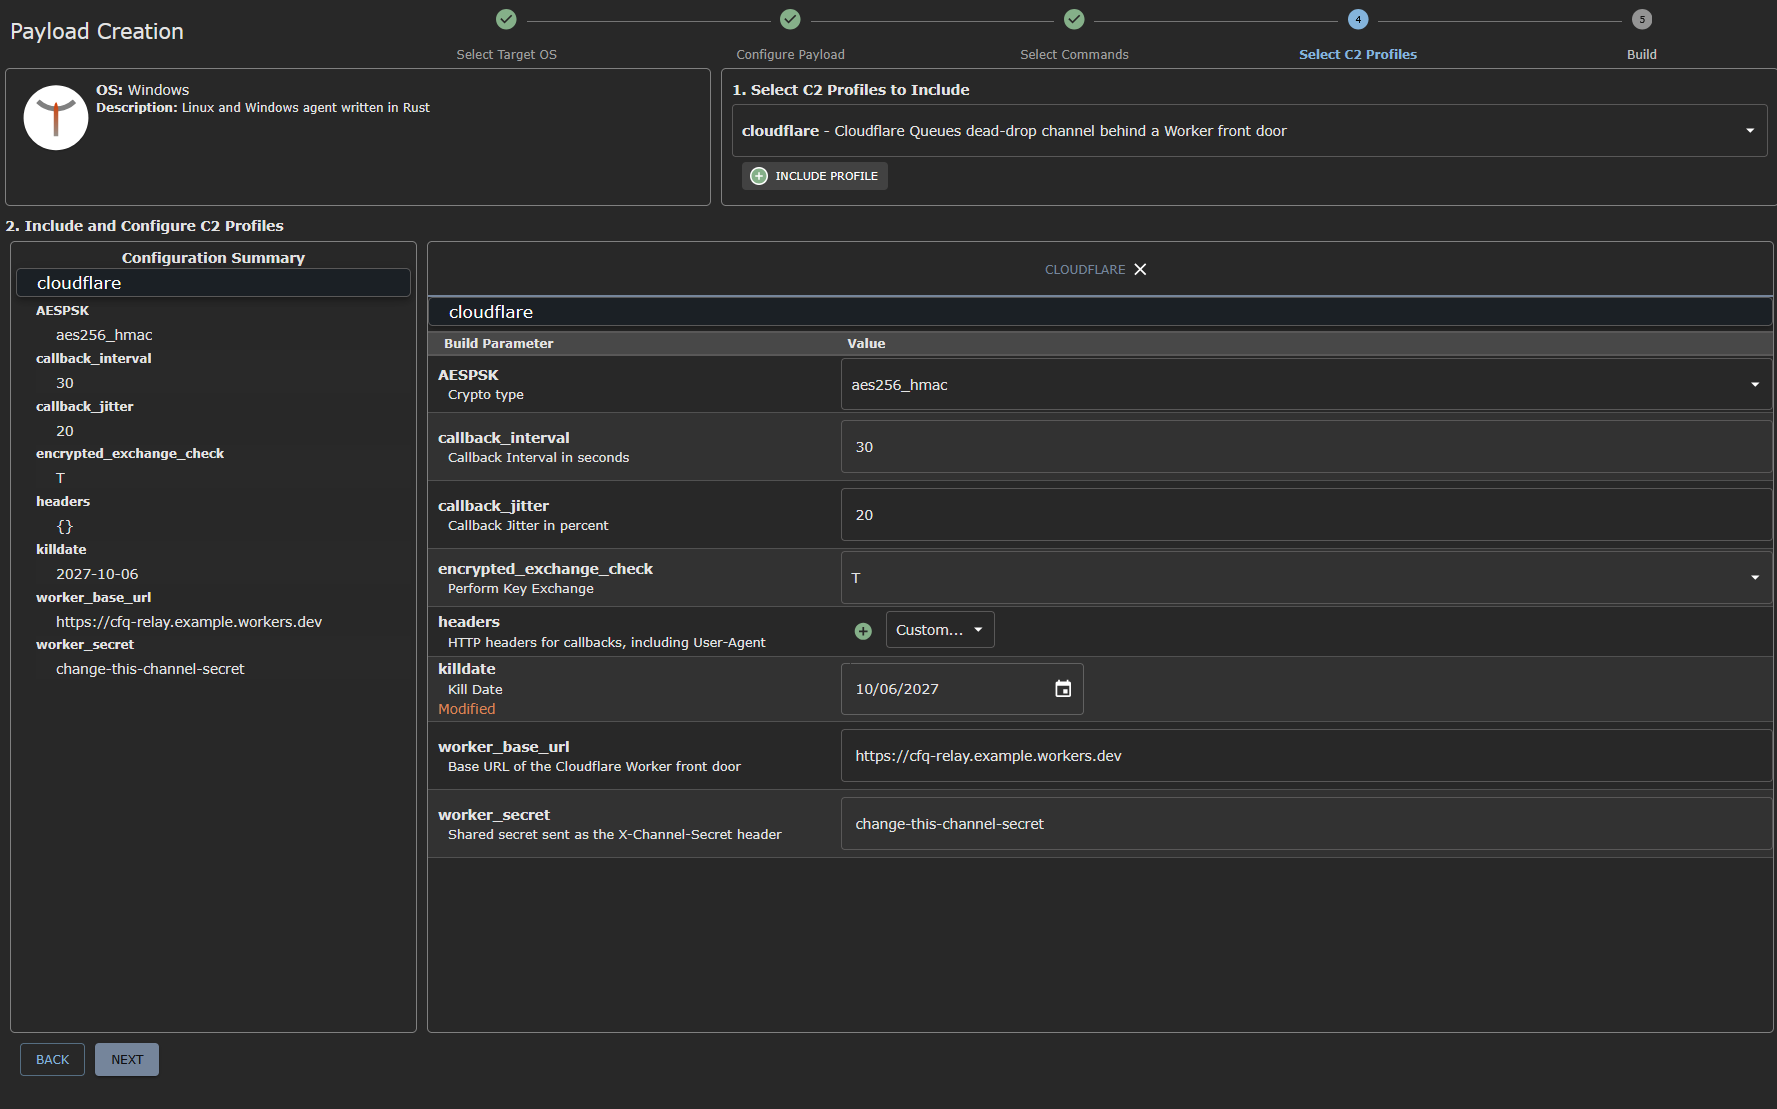Click the INCLUDE PROFILE button

(x=814, y=176)
